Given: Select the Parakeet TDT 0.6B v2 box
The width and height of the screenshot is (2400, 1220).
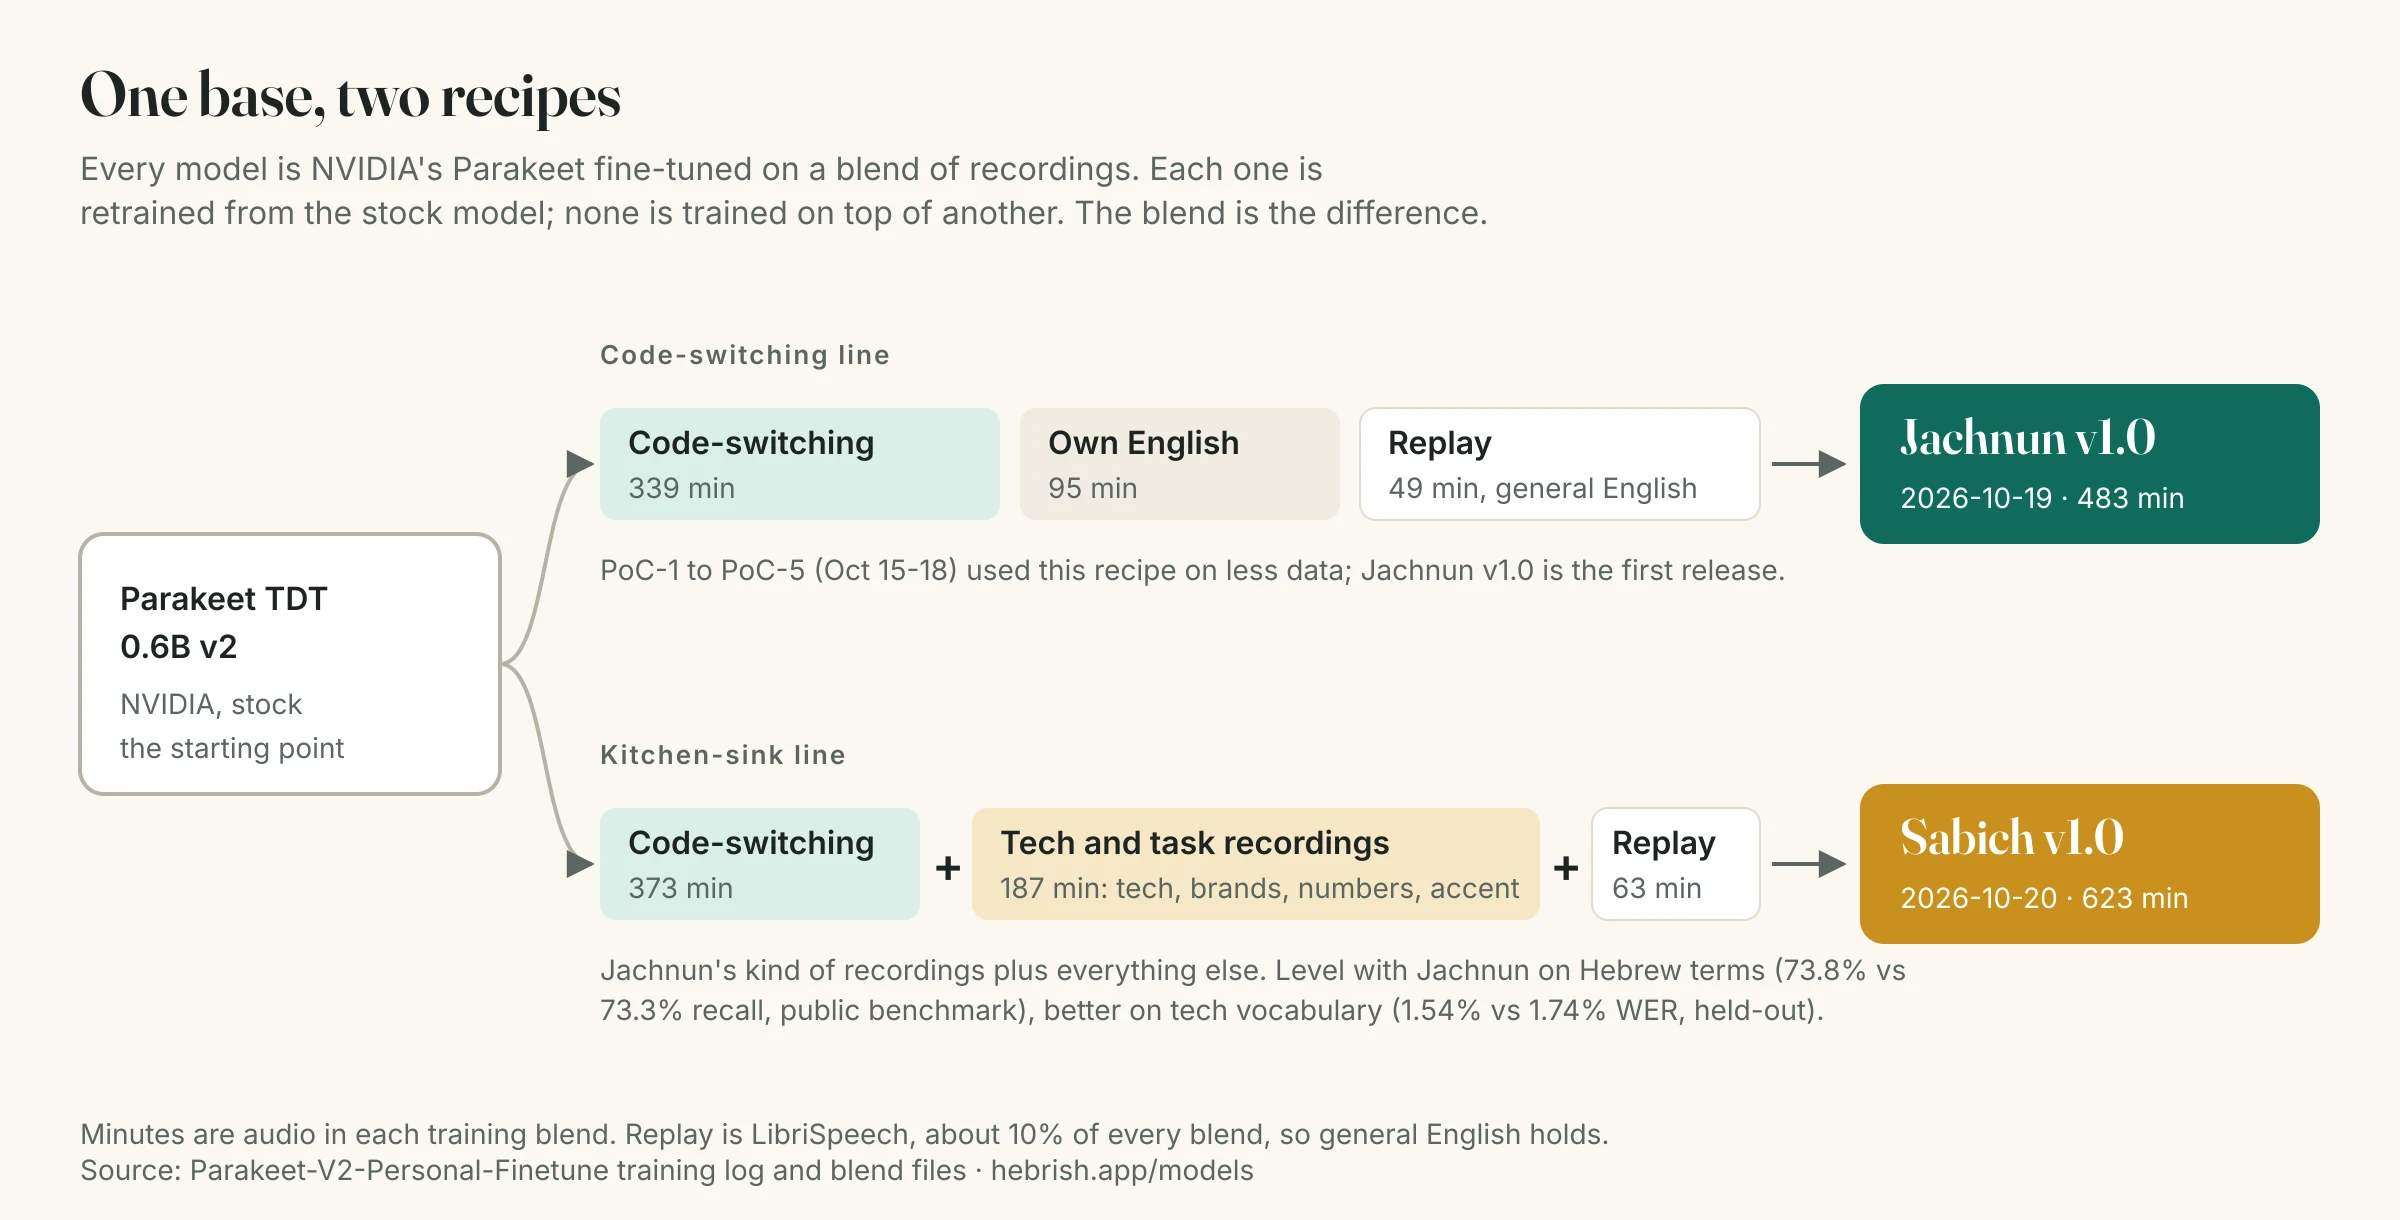Looking at the screenshot, I should 290,664.
